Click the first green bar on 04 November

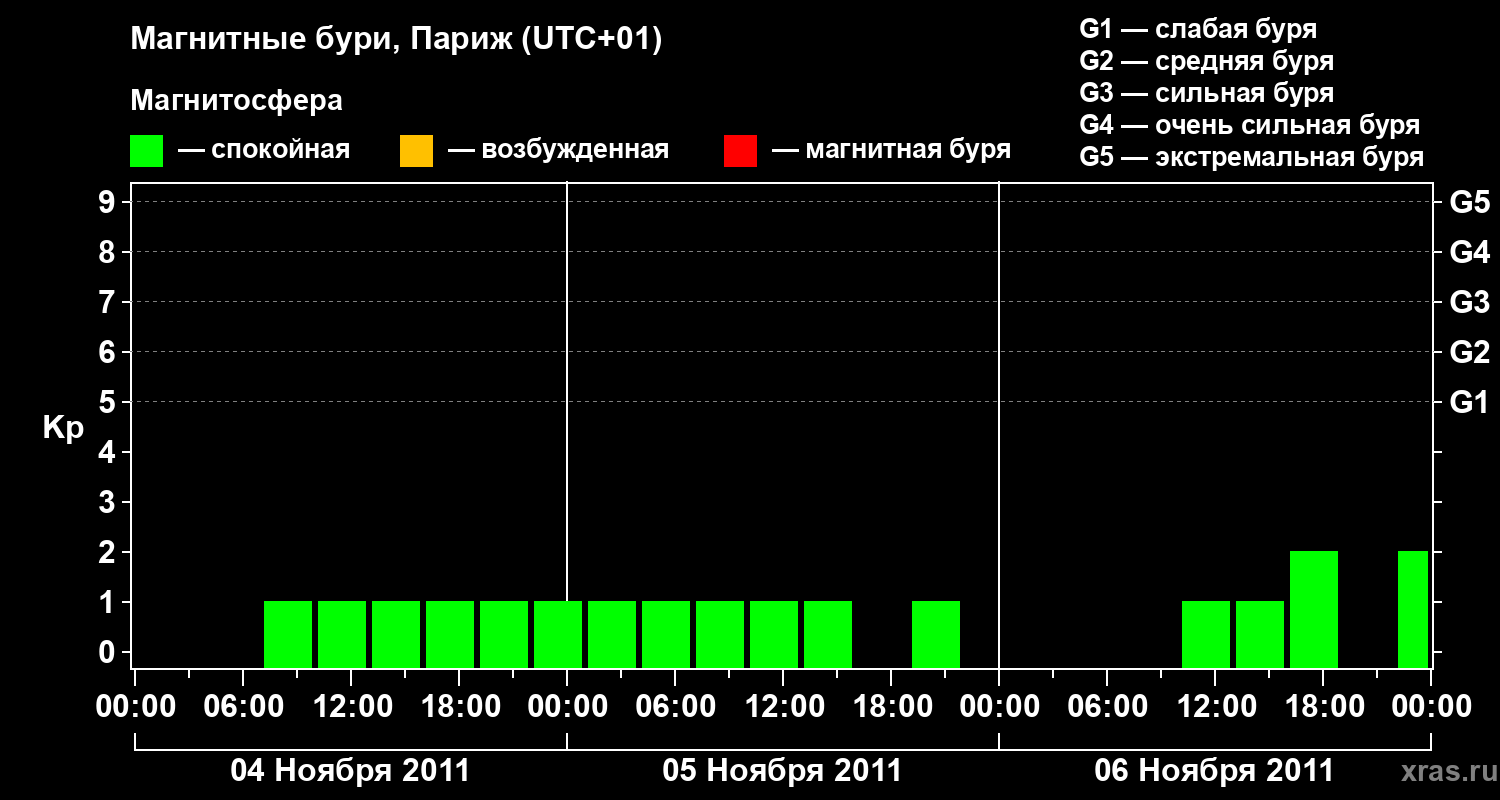(288, 634)
